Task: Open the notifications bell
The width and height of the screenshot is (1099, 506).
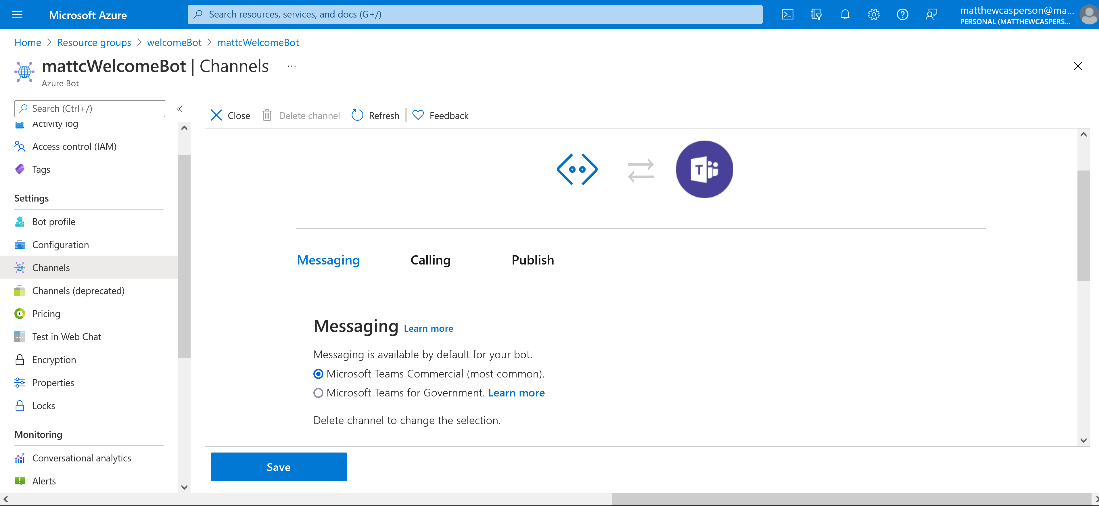Action: click(845, 14)
